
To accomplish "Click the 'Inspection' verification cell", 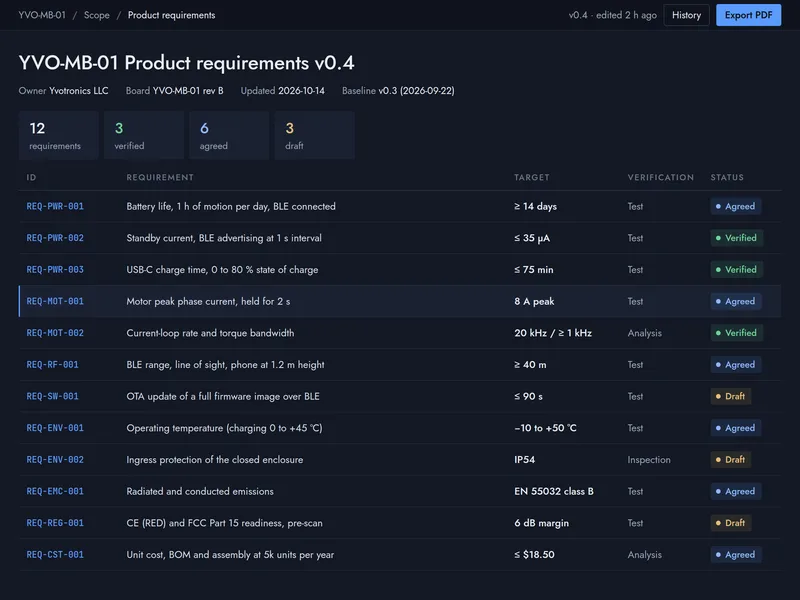I will coord(649,460).
